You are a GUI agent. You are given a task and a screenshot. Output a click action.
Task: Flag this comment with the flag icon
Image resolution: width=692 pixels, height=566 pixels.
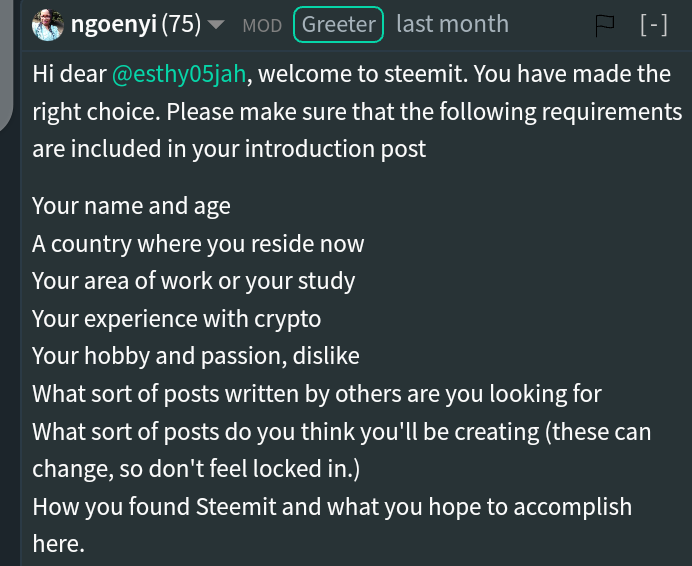[x=604, y=26]
